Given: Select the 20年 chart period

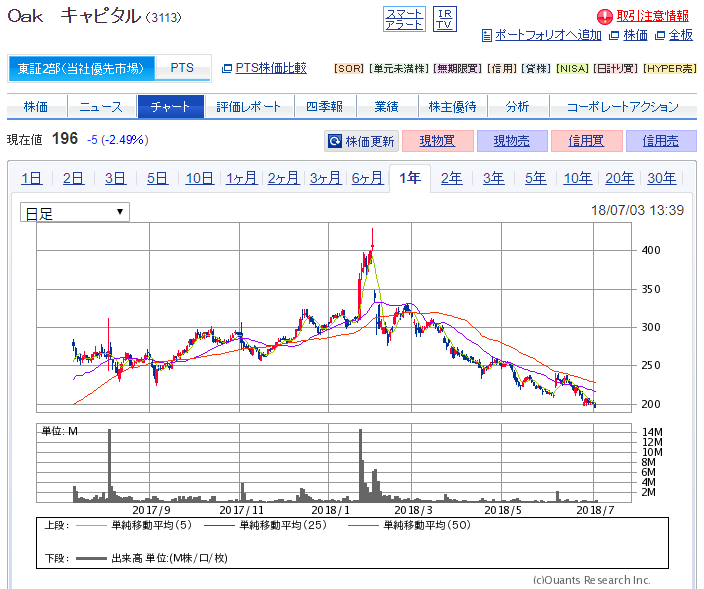Looking at the screenshot, I should (620, 178).
